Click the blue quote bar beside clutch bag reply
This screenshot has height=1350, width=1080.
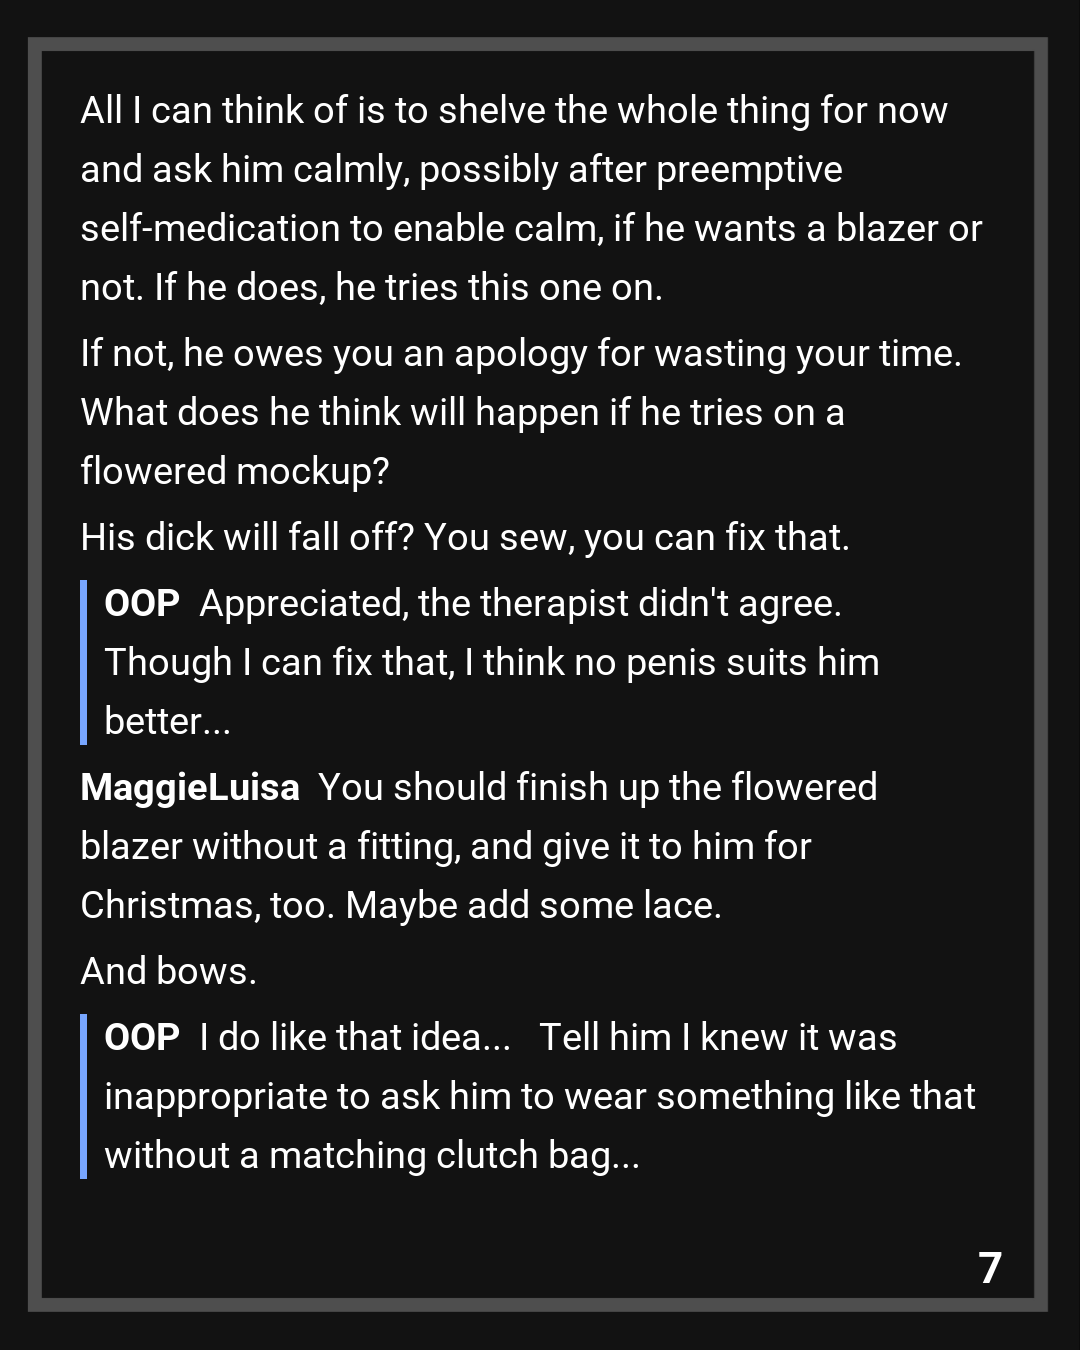(84, 1096)
